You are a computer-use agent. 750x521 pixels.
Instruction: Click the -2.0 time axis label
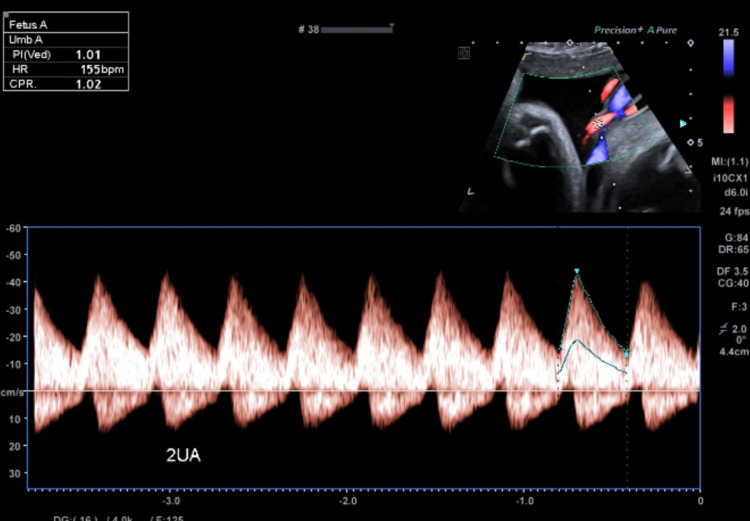click(347, 501)
